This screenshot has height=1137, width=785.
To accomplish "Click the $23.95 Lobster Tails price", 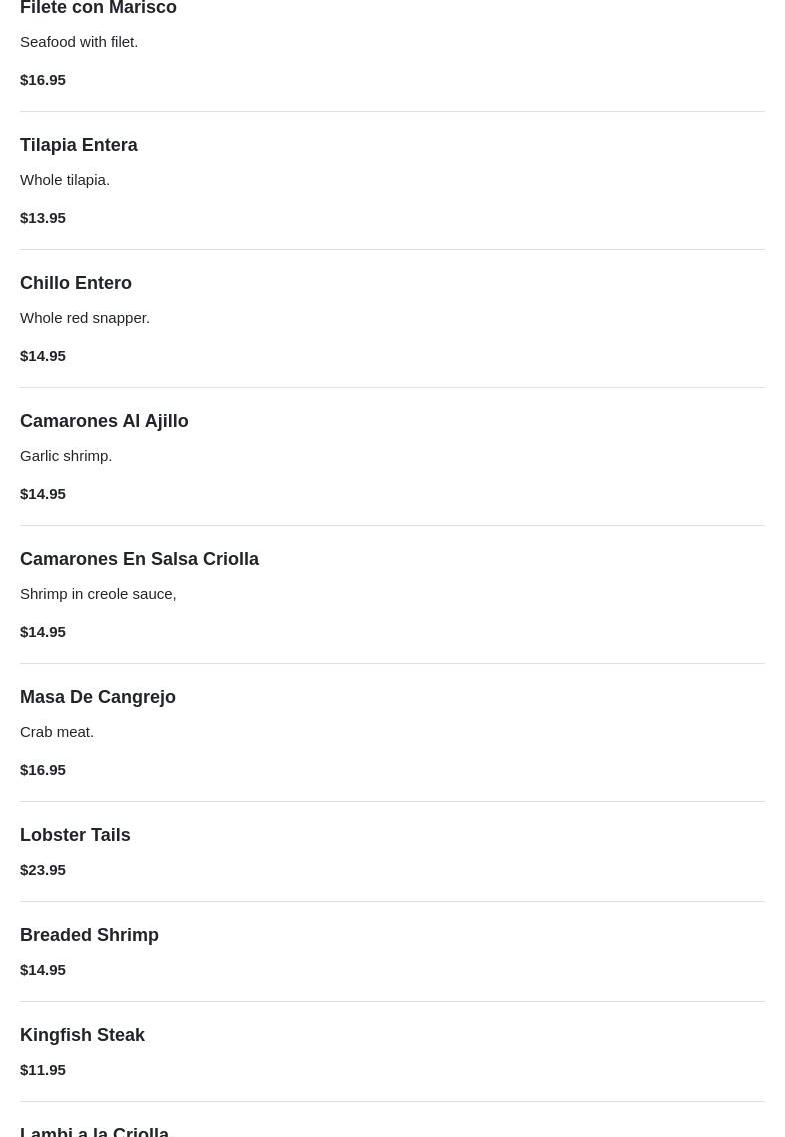I will (x=43, y=869).
